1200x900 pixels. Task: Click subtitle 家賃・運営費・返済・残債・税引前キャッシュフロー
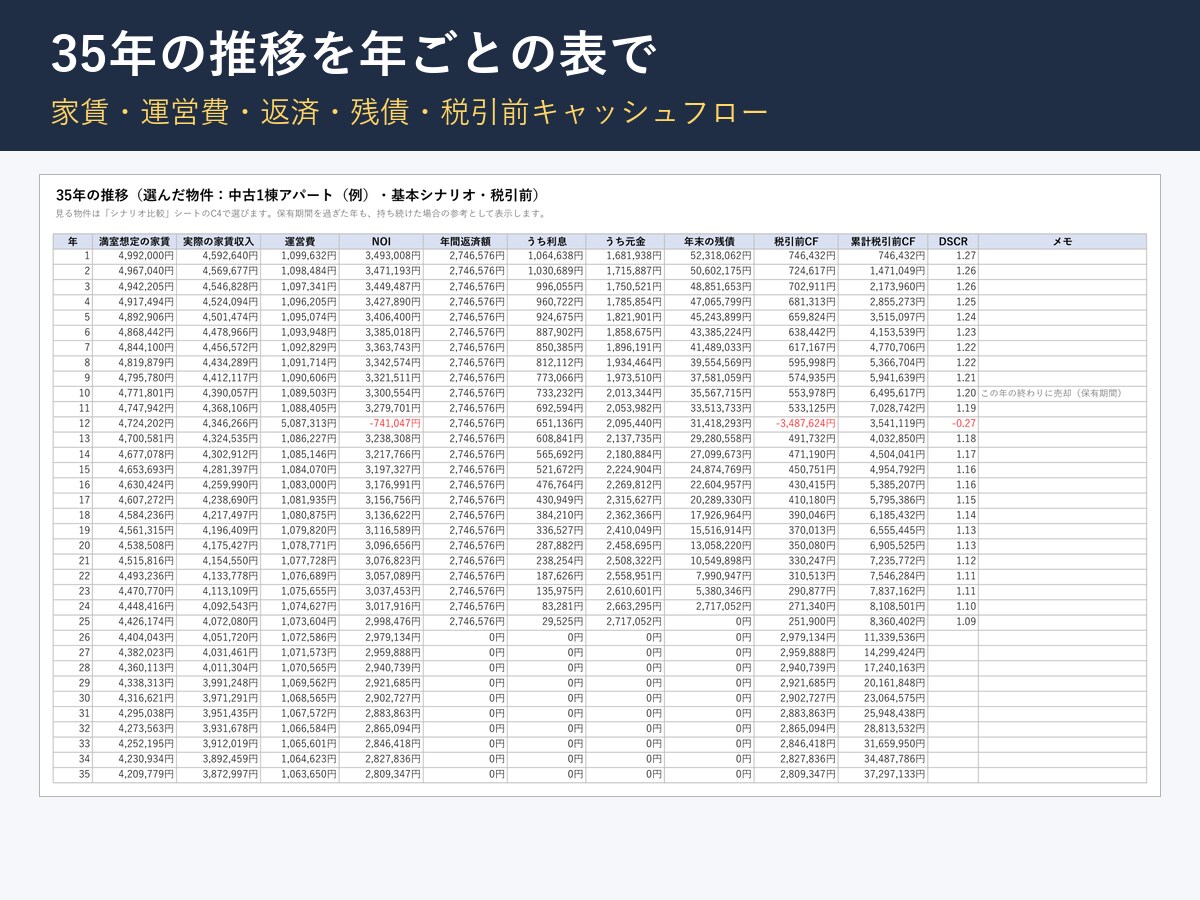410,113
